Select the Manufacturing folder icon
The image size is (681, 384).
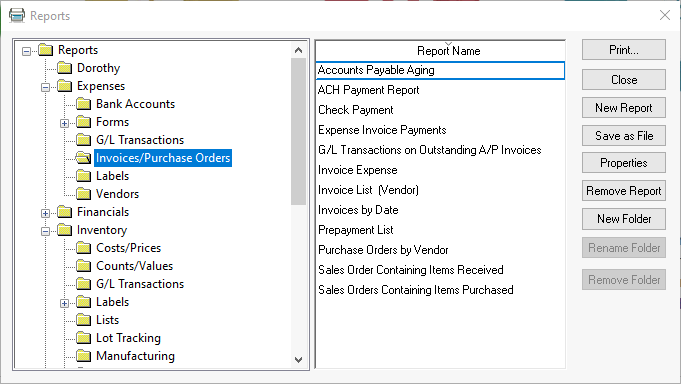tap(83, 356)
